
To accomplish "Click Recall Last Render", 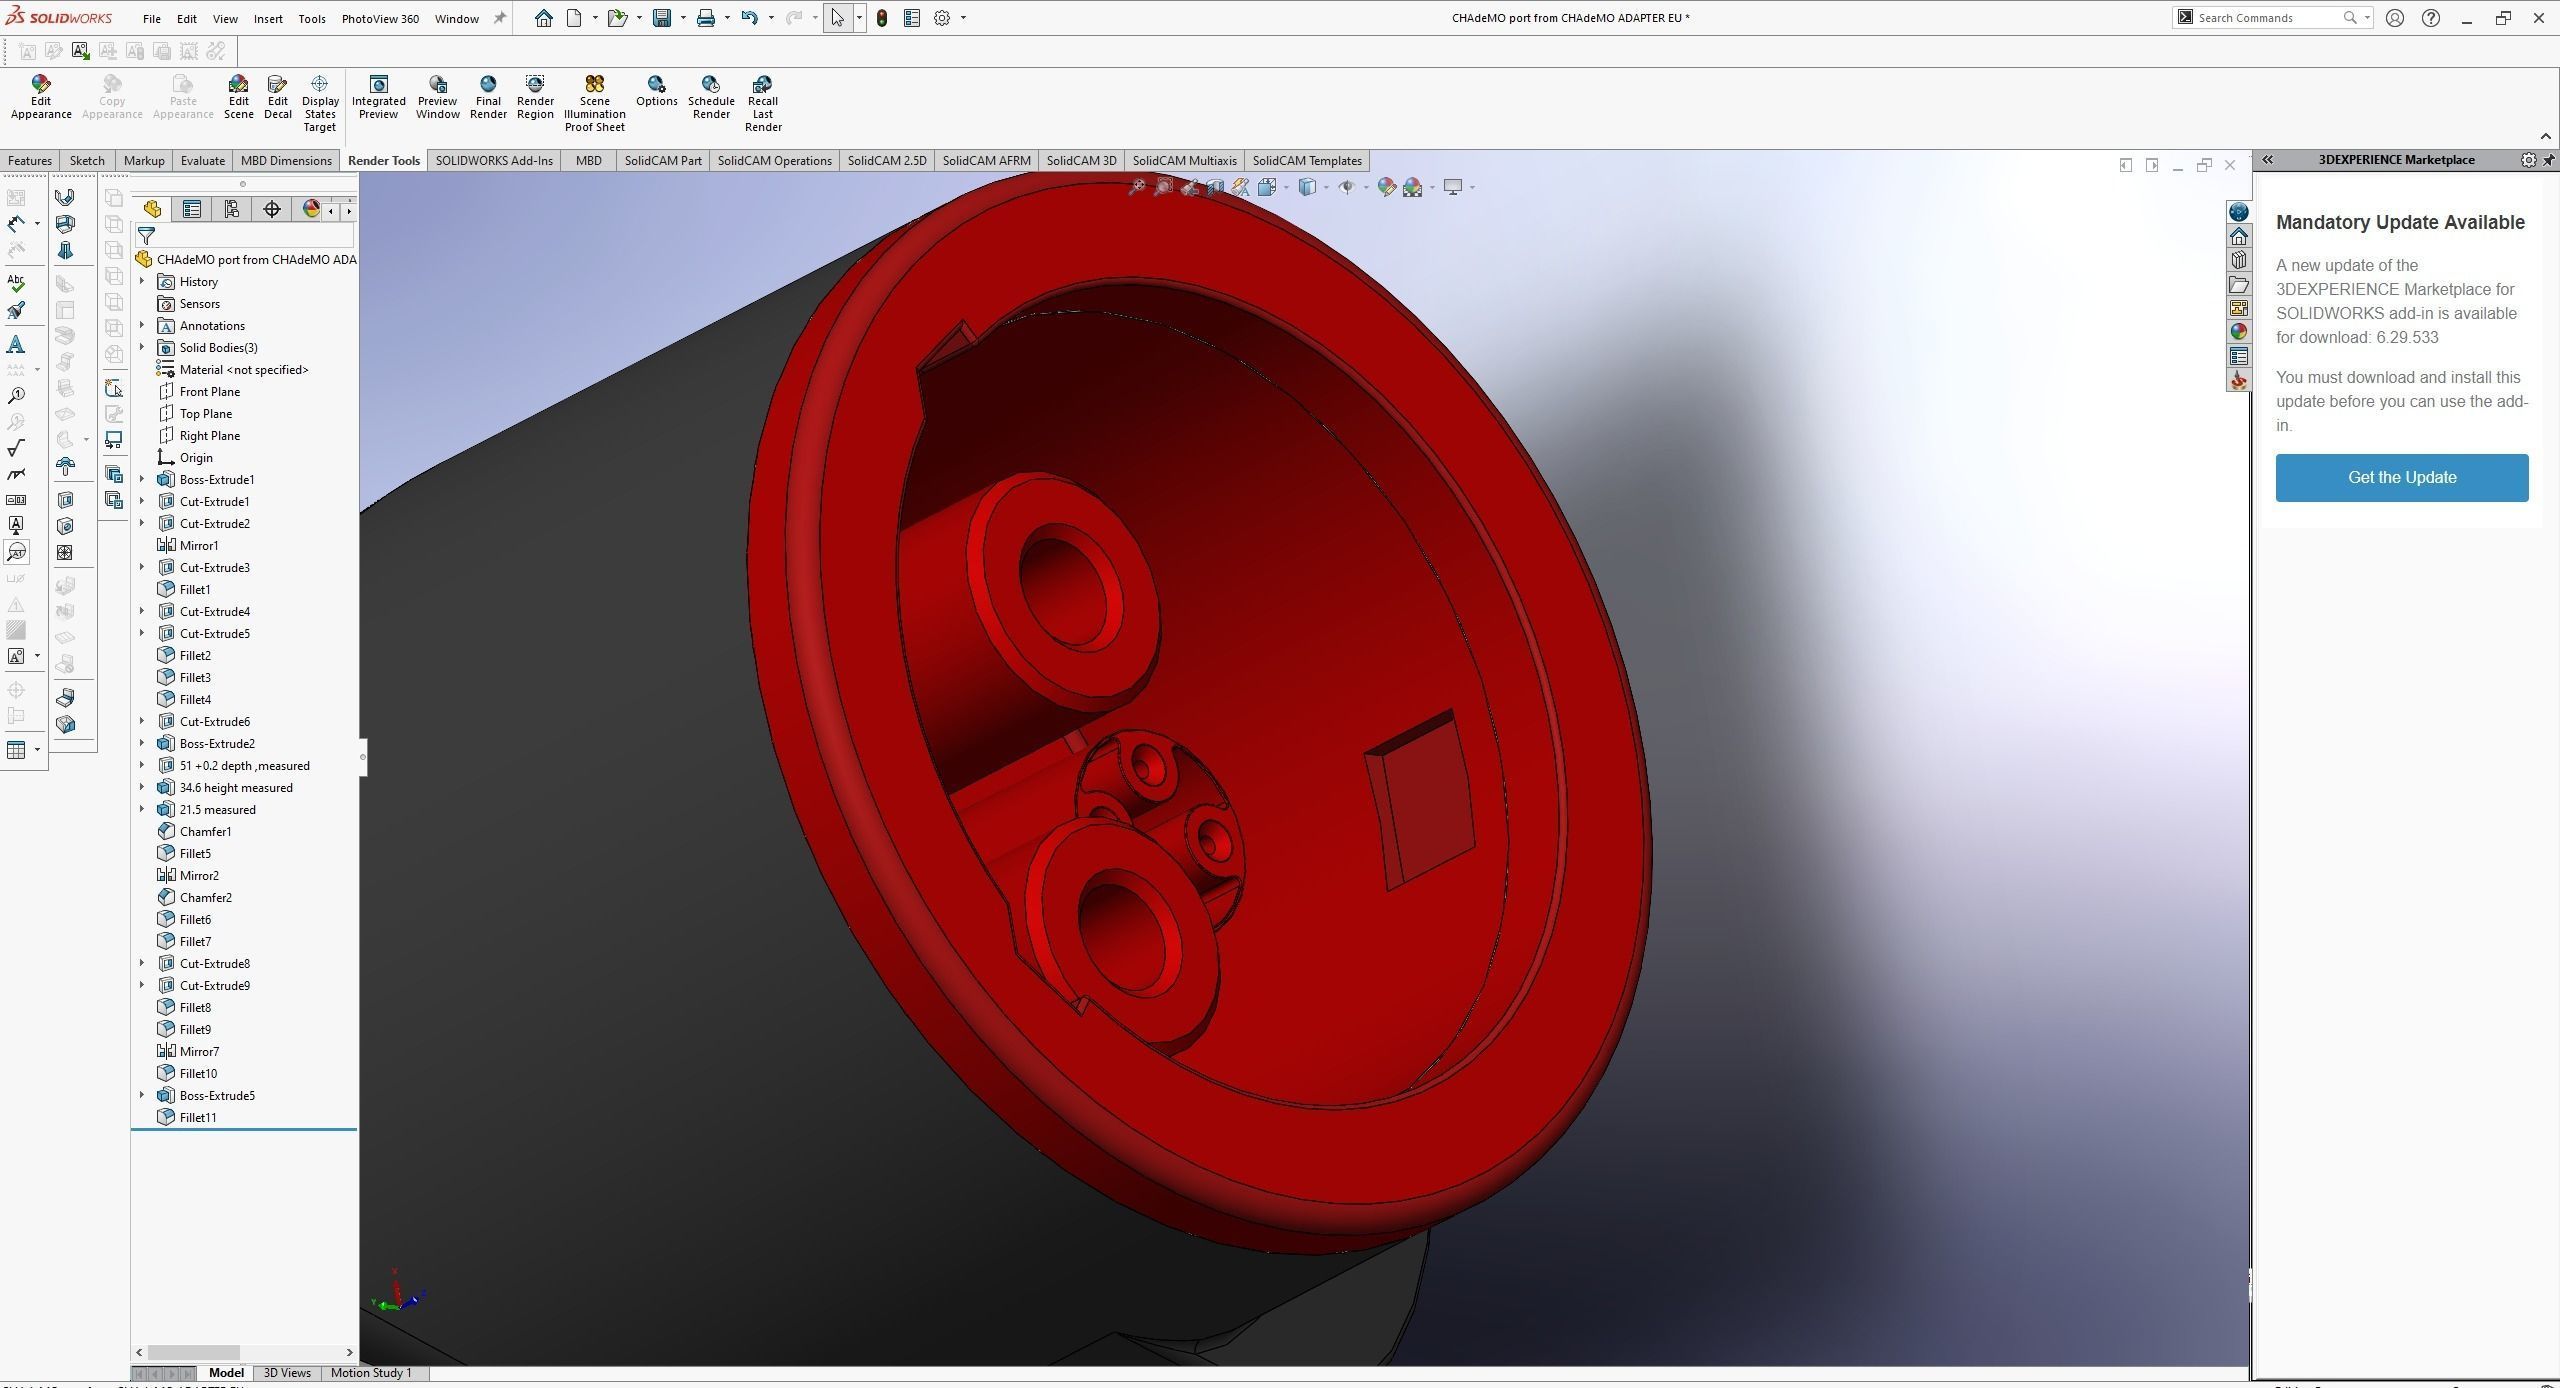I will (763, 103).
